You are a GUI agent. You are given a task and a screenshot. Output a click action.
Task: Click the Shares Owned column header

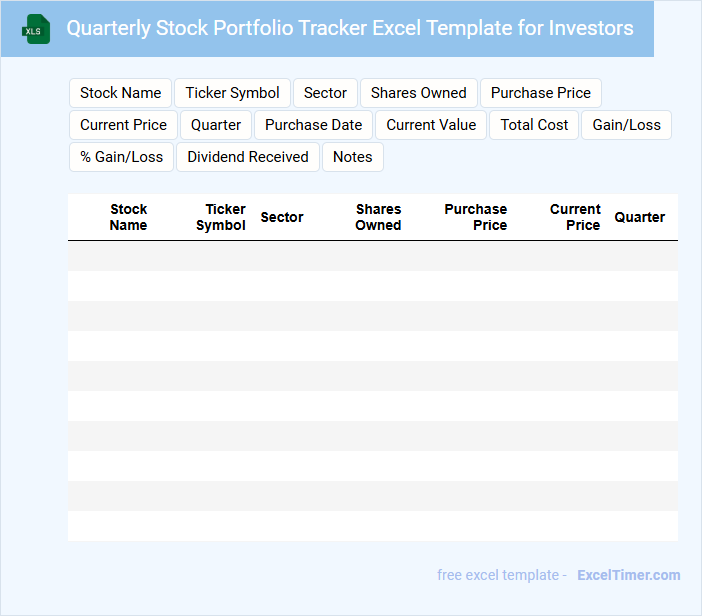pyautogui.click(x=378, y=217)
